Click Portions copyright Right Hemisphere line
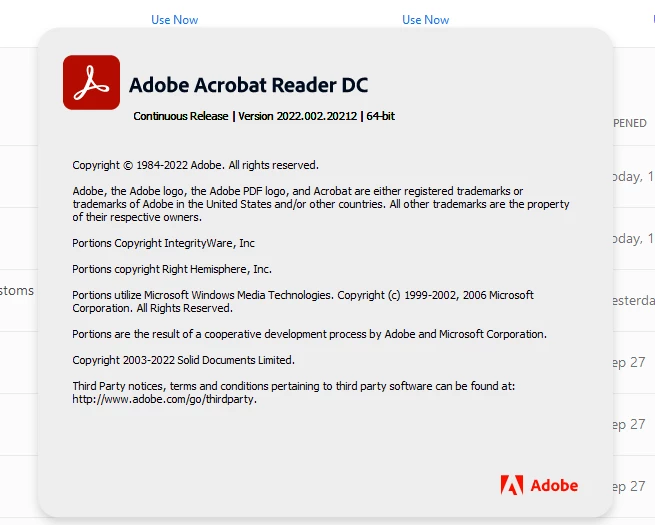This screenshot has height=525, width=655. (172, 269)
